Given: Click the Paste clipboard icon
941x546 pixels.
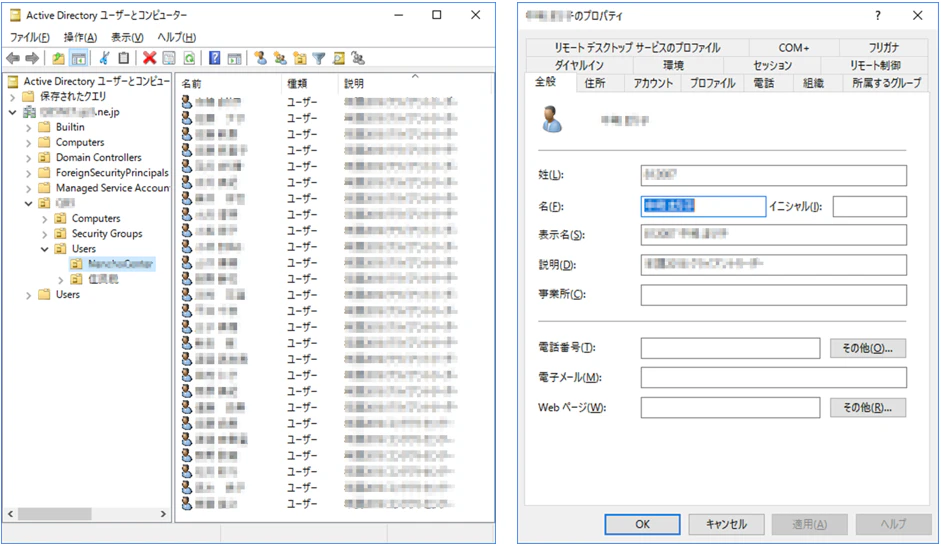Looking at the screenshot, I should (124, 58).
